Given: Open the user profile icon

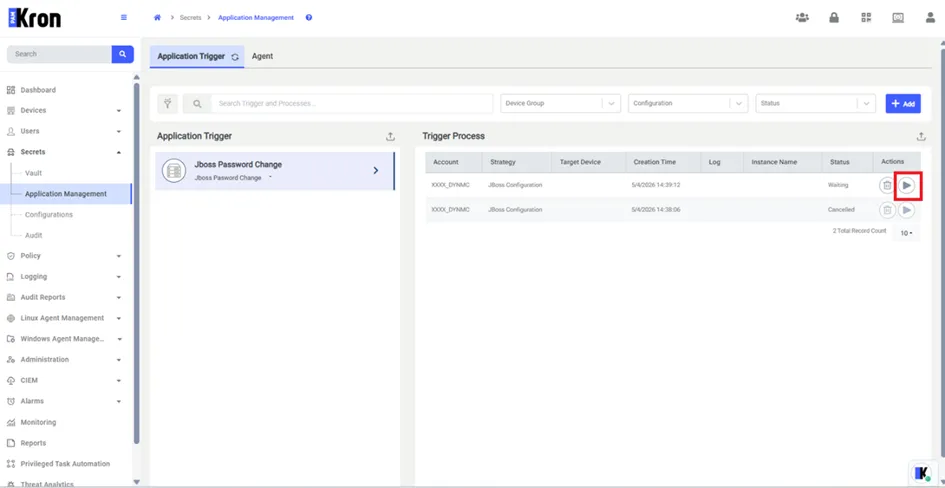Looking at the screenshot, I should 930,17.
